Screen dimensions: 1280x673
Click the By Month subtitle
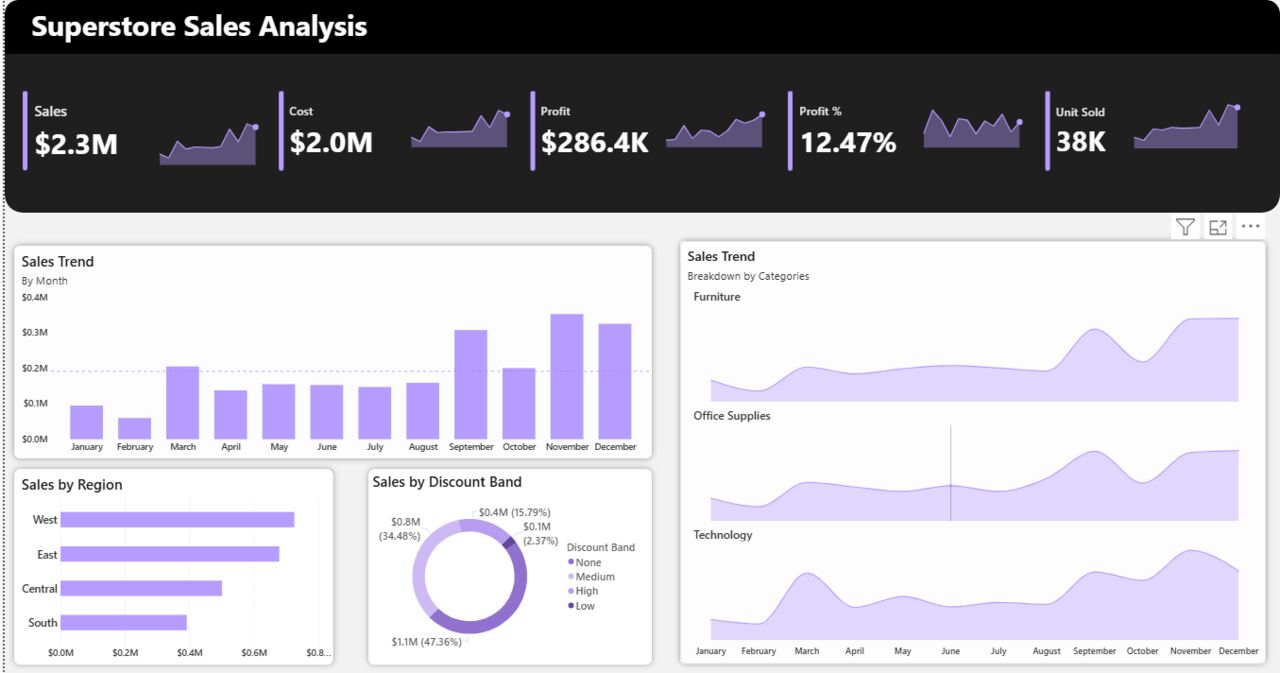click(x=45, y=281)
